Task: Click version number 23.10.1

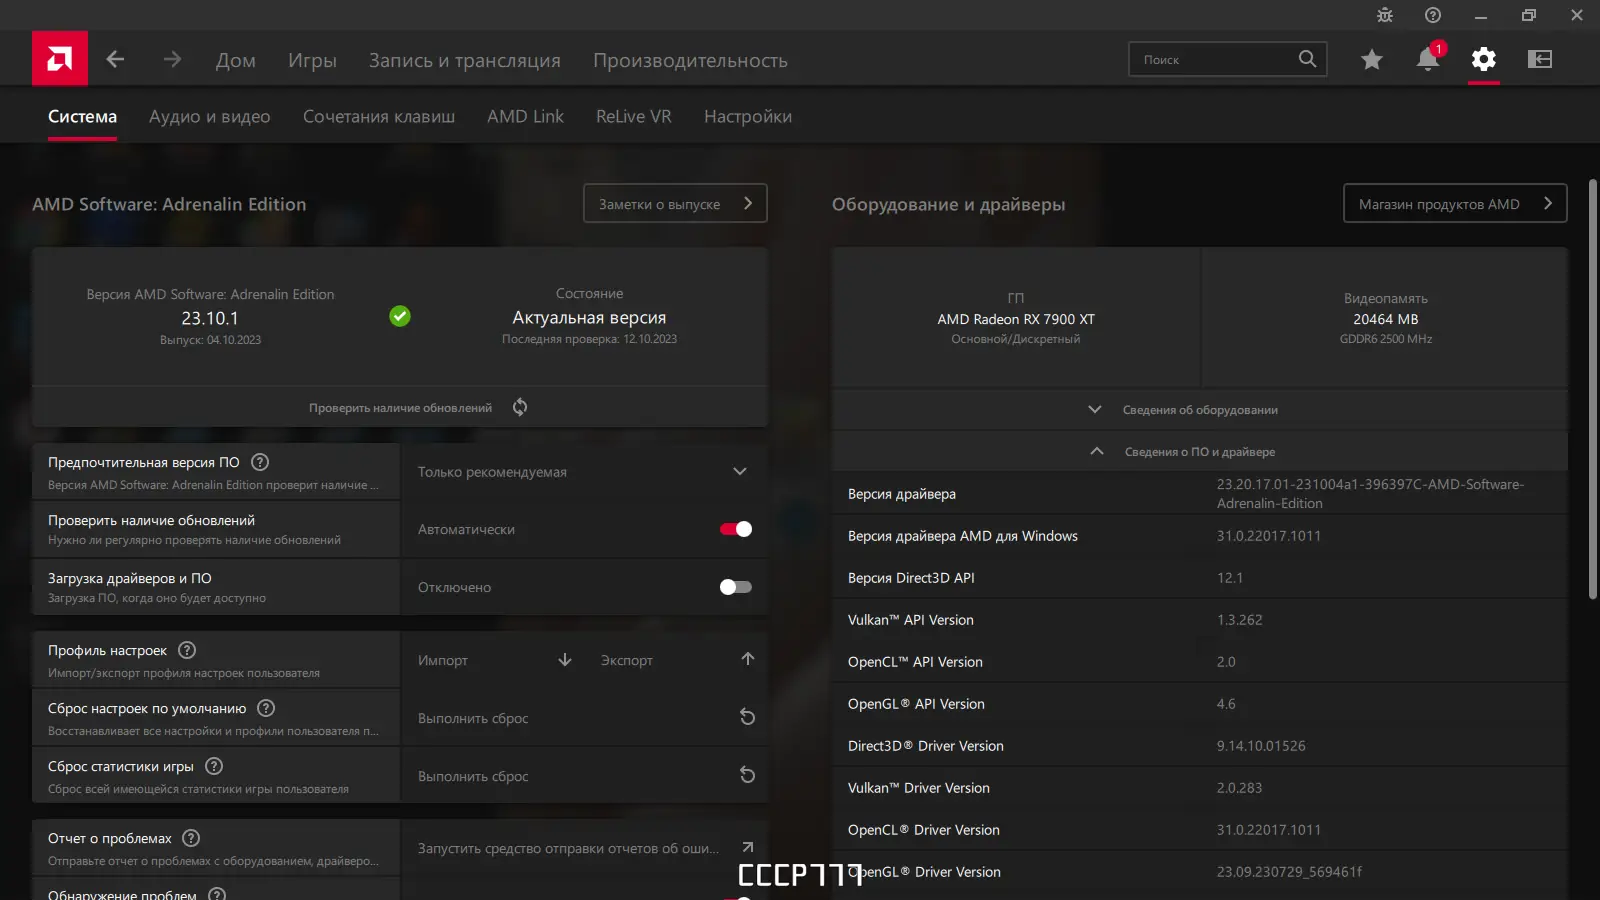Action: coord(210,318)
